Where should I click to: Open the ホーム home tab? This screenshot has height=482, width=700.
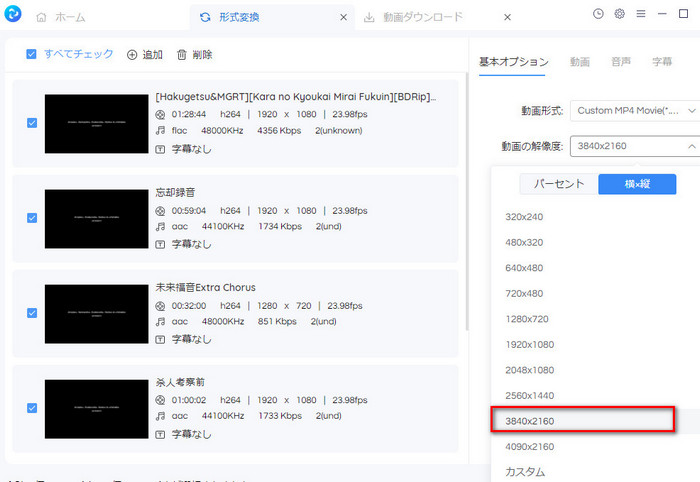click(61, 17)
